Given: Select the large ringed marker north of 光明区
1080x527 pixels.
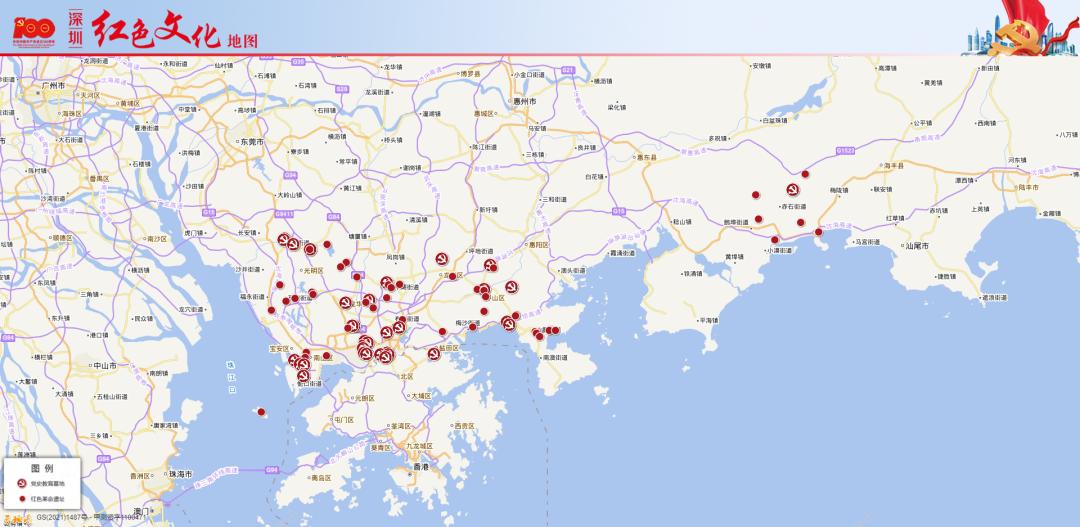Looking at the screenshot, I should click(310, 249).
